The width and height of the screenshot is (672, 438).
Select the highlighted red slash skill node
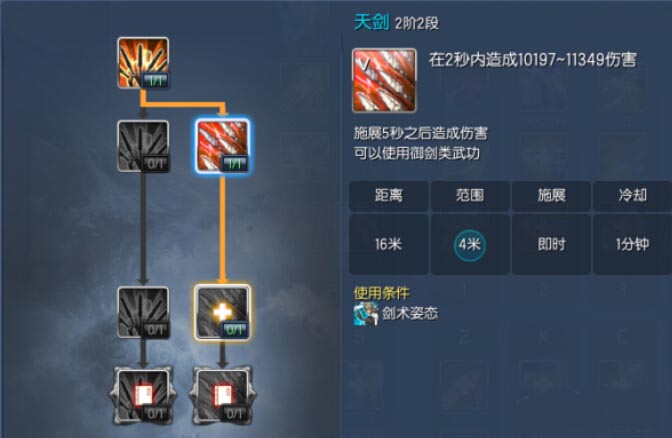click(x=222, y=146)
